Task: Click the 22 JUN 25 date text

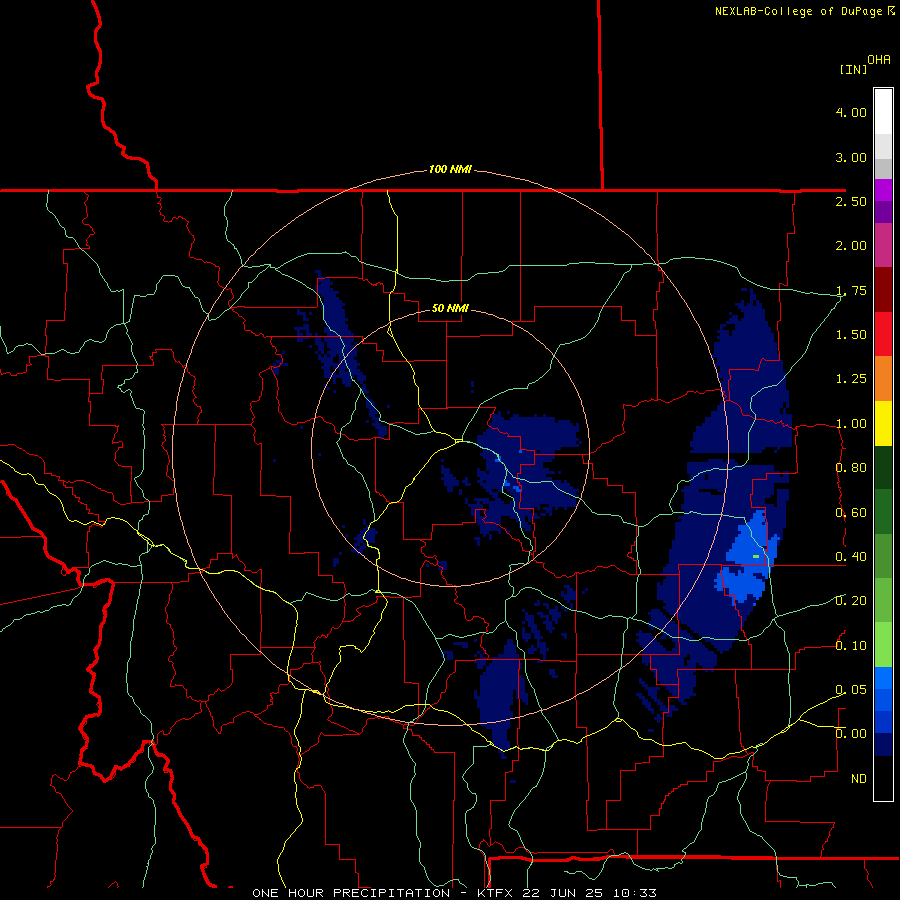Action: (564, 893)
